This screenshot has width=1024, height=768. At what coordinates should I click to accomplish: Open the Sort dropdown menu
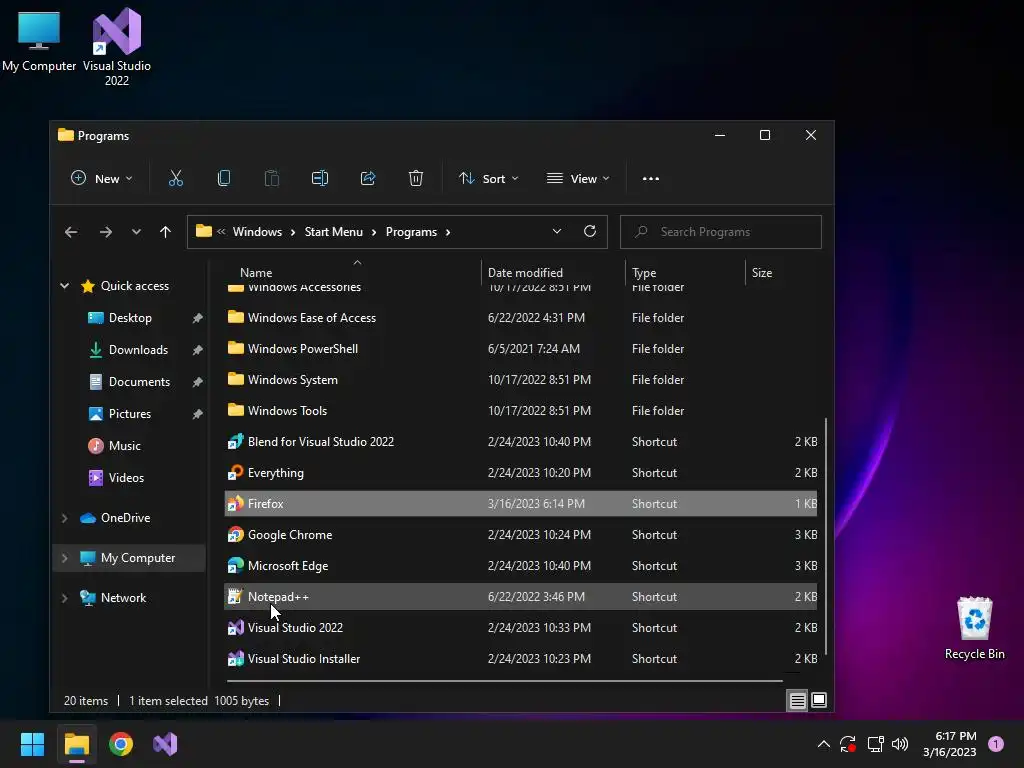tap(488, 178)
